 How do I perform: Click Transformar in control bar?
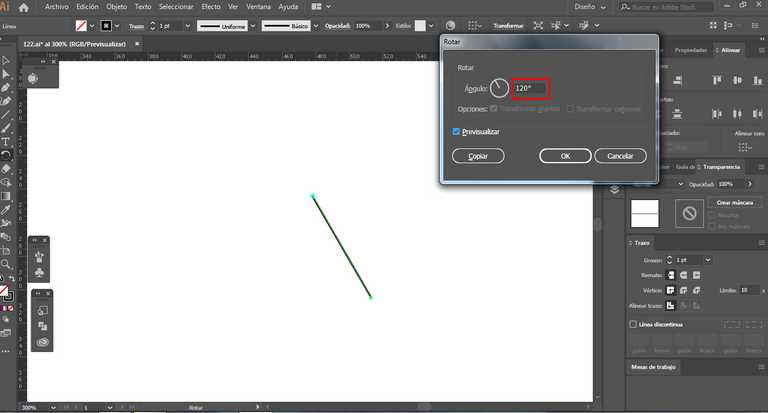point(508,26)
